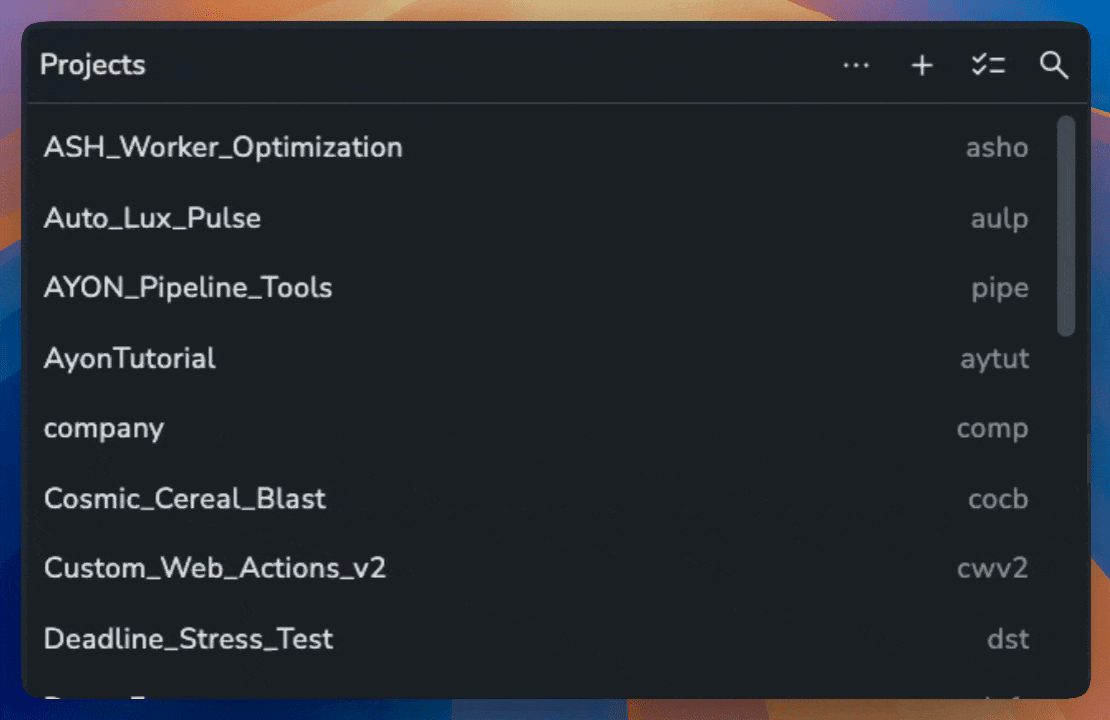Select the 'comp' code on company row

(992, 429)
